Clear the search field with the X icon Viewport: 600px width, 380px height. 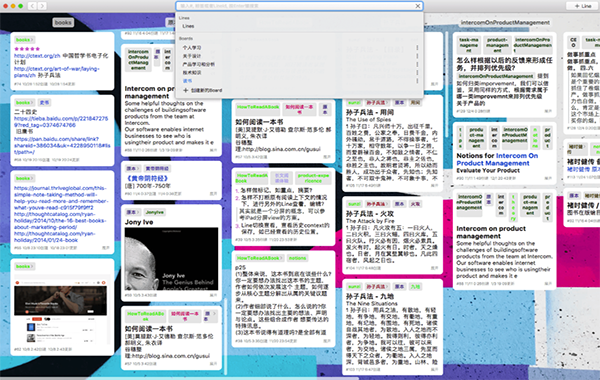pos(418,6)
